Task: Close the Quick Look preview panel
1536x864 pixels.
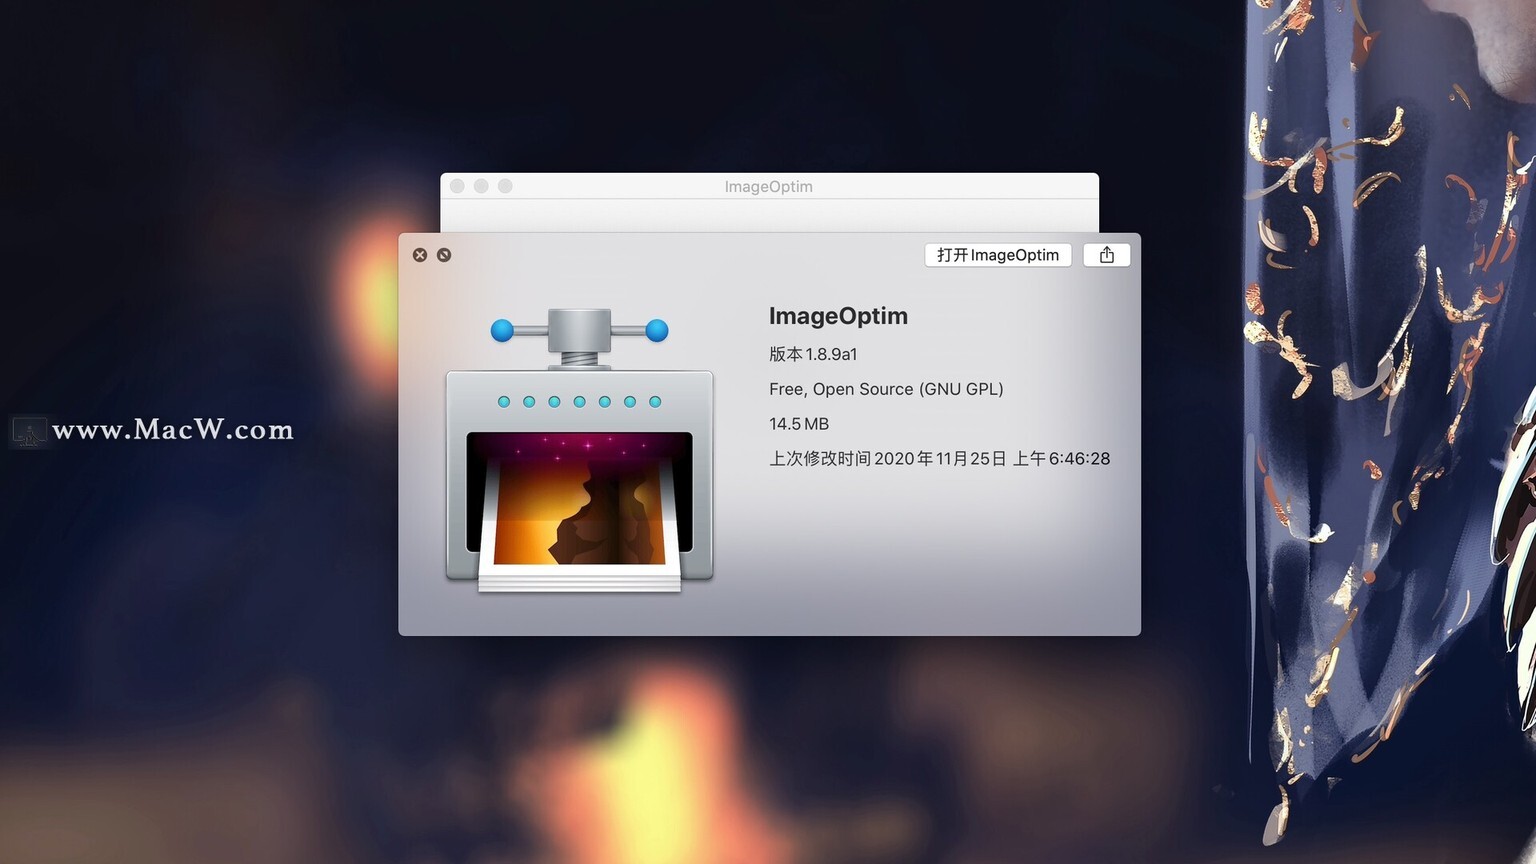Action: [x=420, y=255]
